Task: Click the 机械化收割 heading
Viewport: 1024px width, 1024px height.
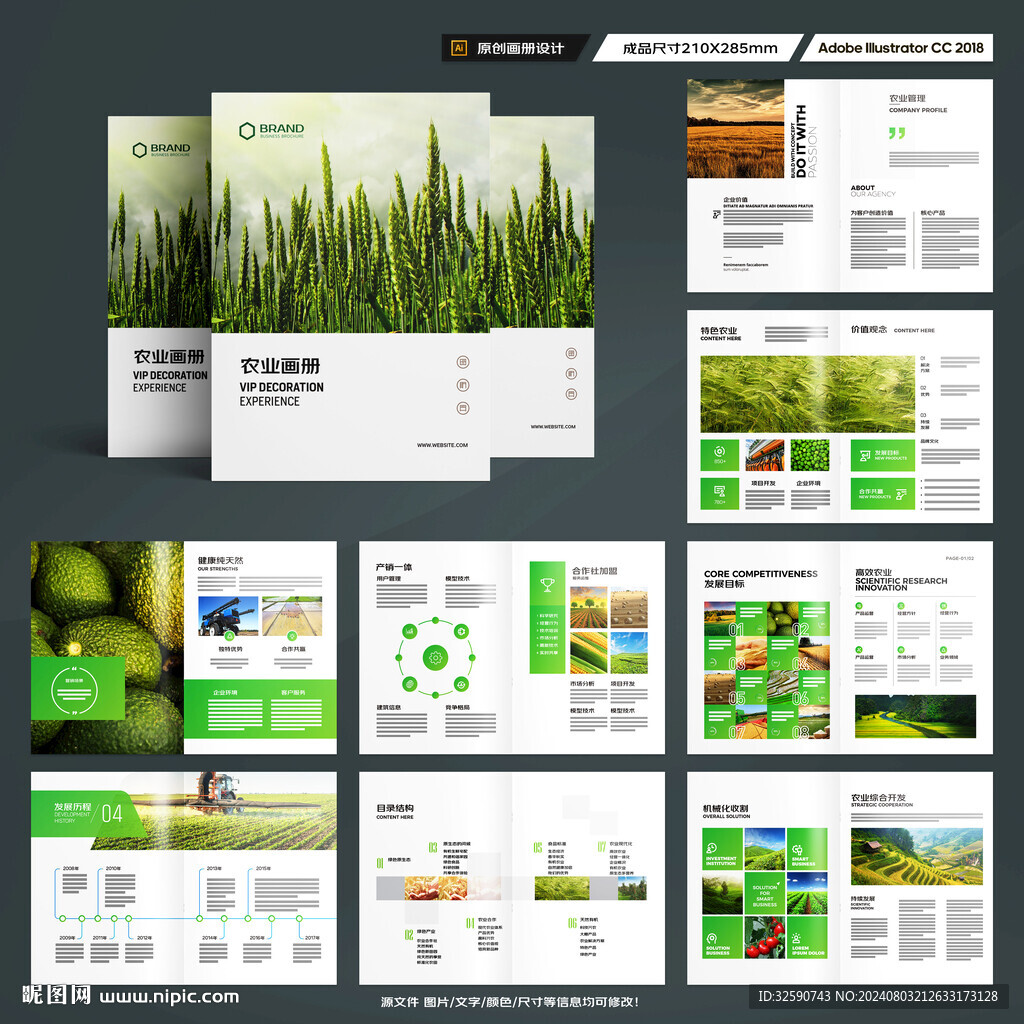Action: (x=725, y=808)
